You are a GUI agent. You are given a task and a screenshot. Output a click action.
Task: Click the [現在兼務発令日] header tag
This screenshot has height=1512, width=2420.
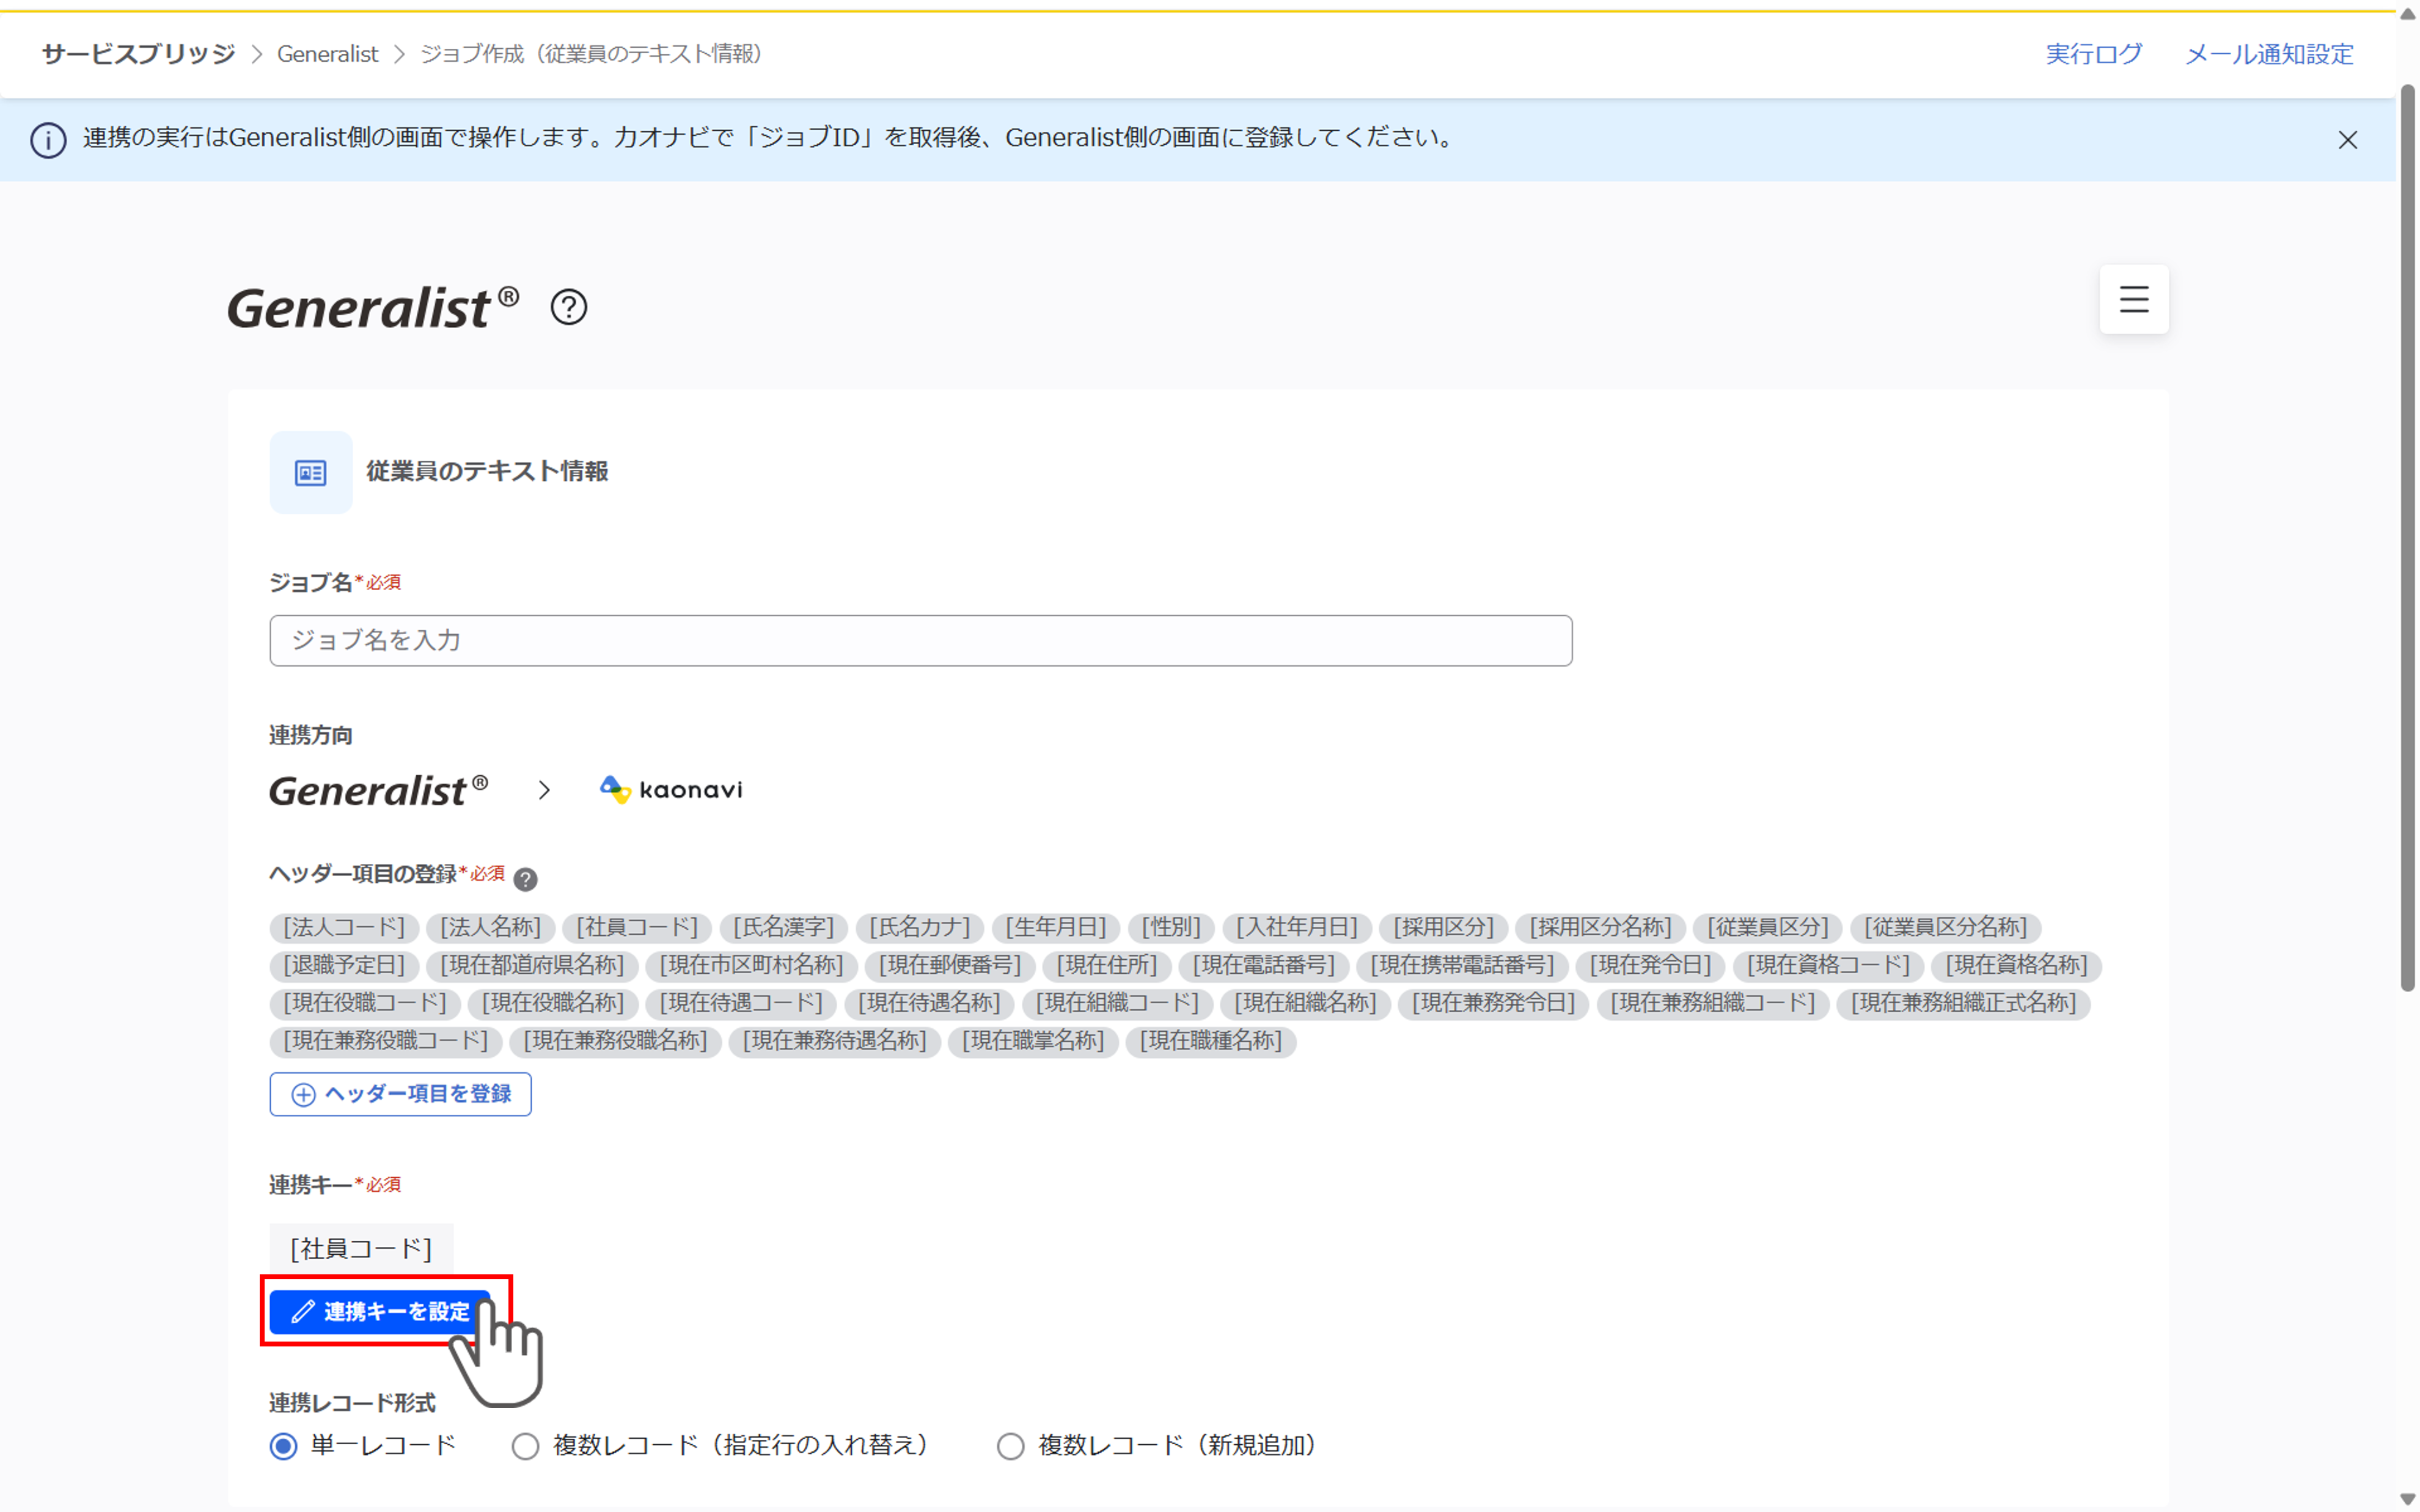pyautogui.click(x=1494, y=1004)
